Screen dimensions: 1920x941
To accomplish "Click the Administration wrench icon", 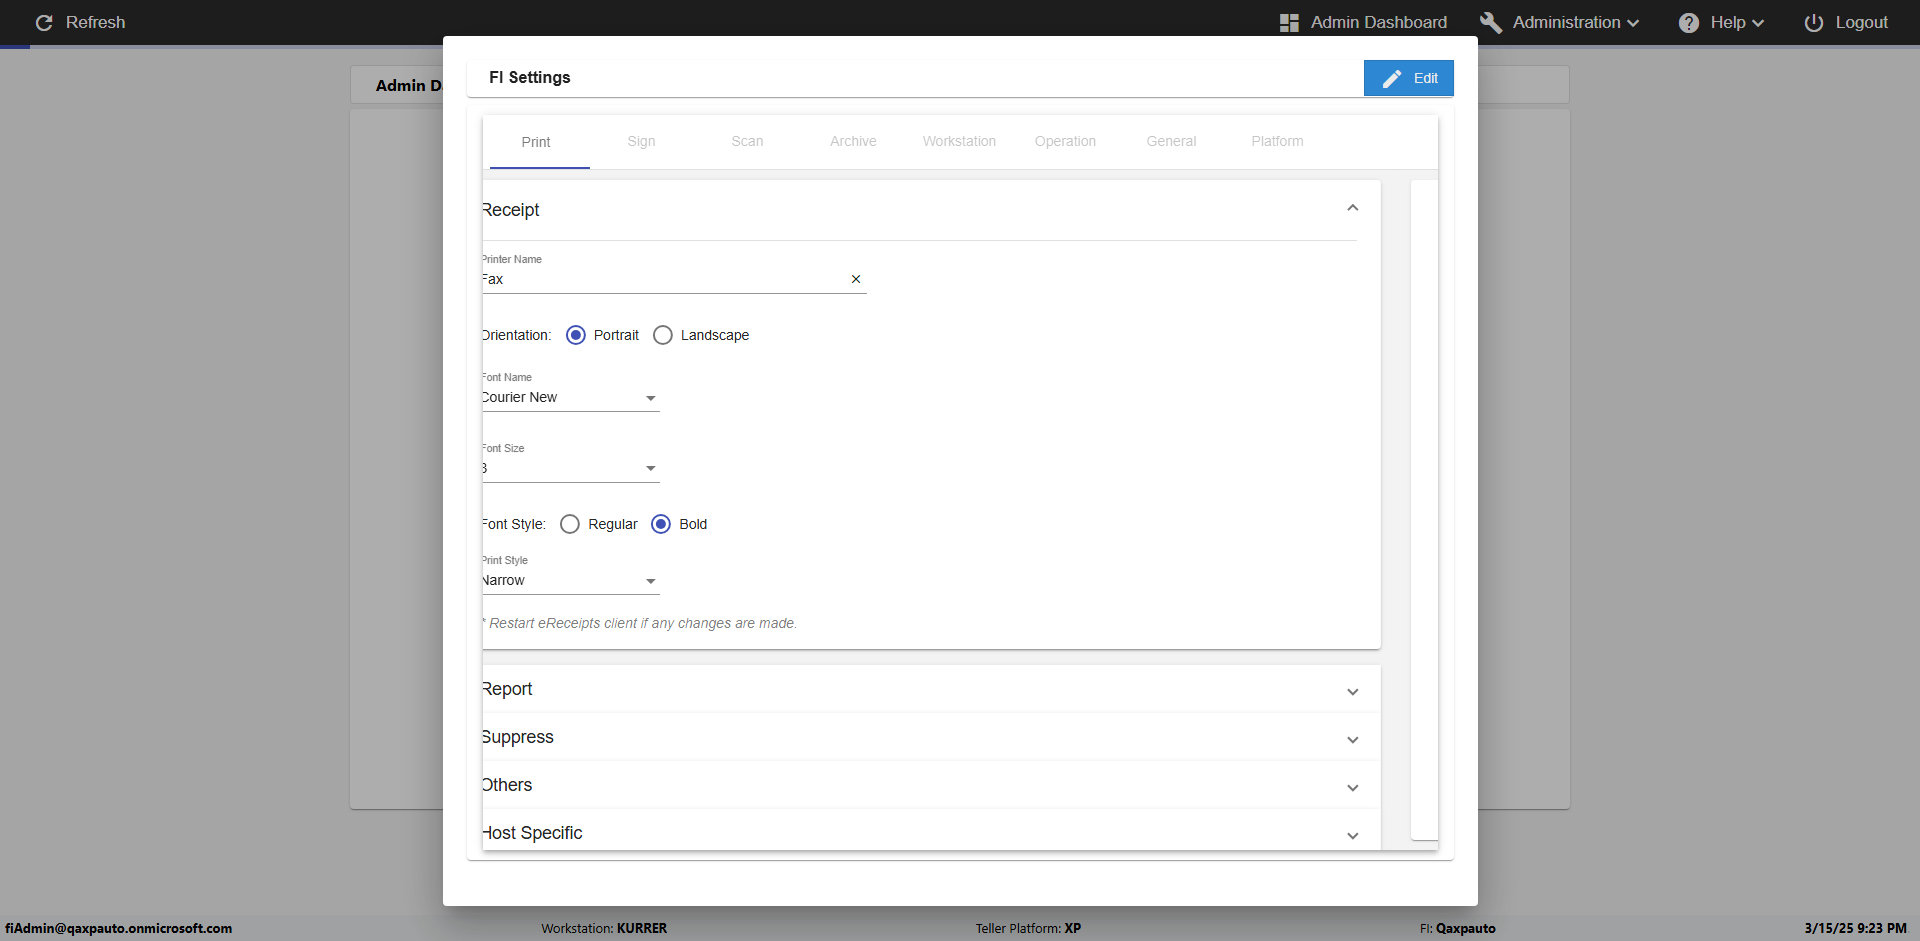I will pos(1490,23).
